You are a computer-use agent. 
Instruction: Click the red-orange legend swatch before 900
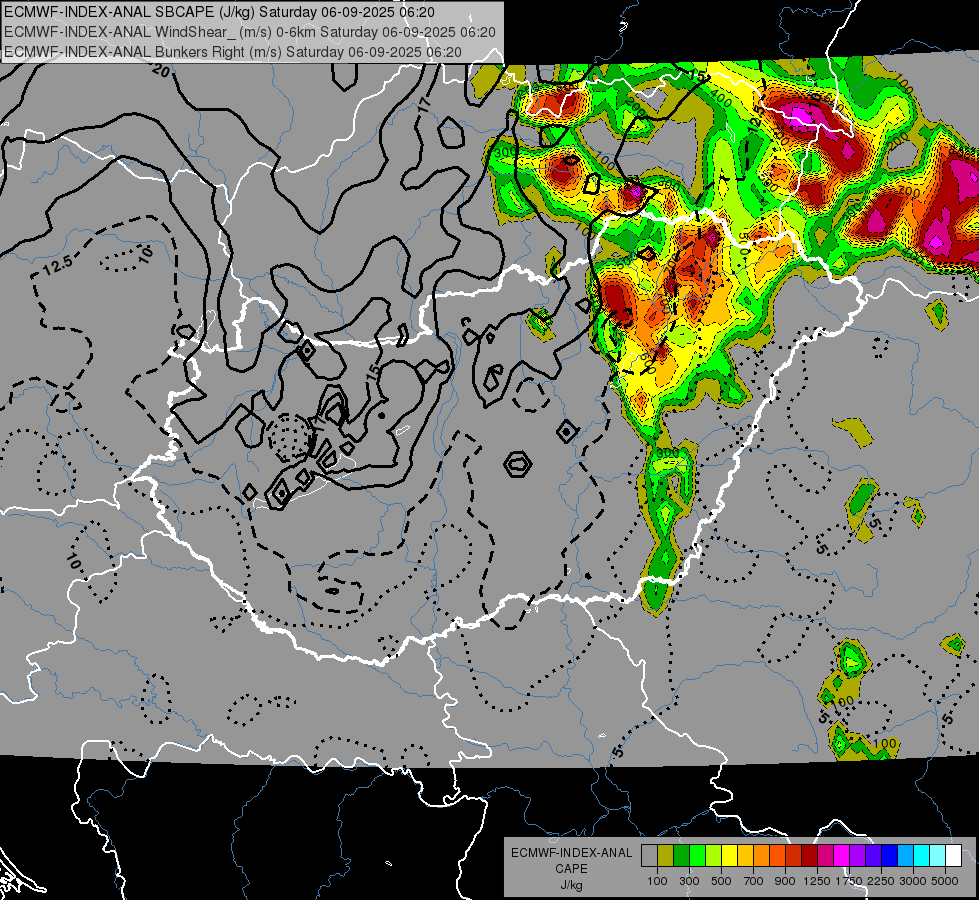777,856
